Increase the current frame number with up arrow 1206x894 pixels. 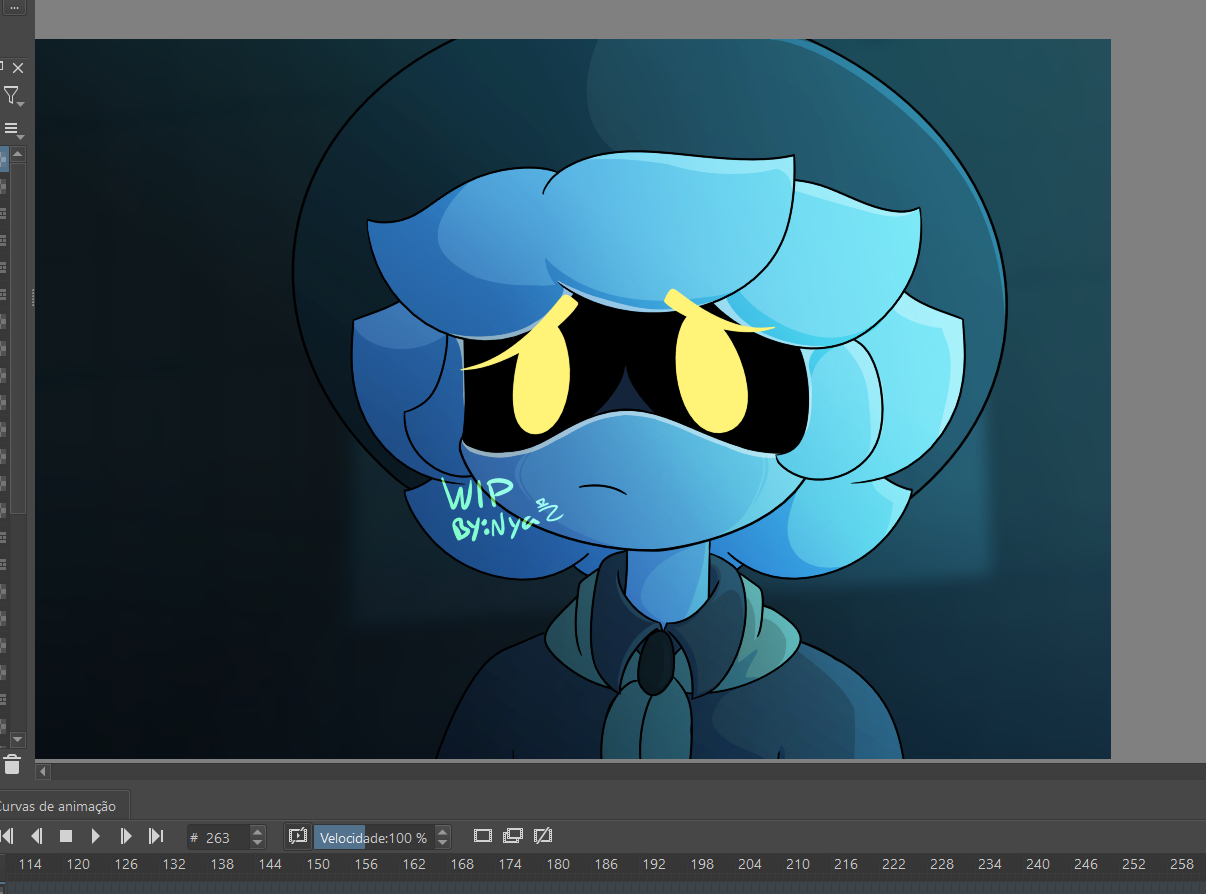258,831
